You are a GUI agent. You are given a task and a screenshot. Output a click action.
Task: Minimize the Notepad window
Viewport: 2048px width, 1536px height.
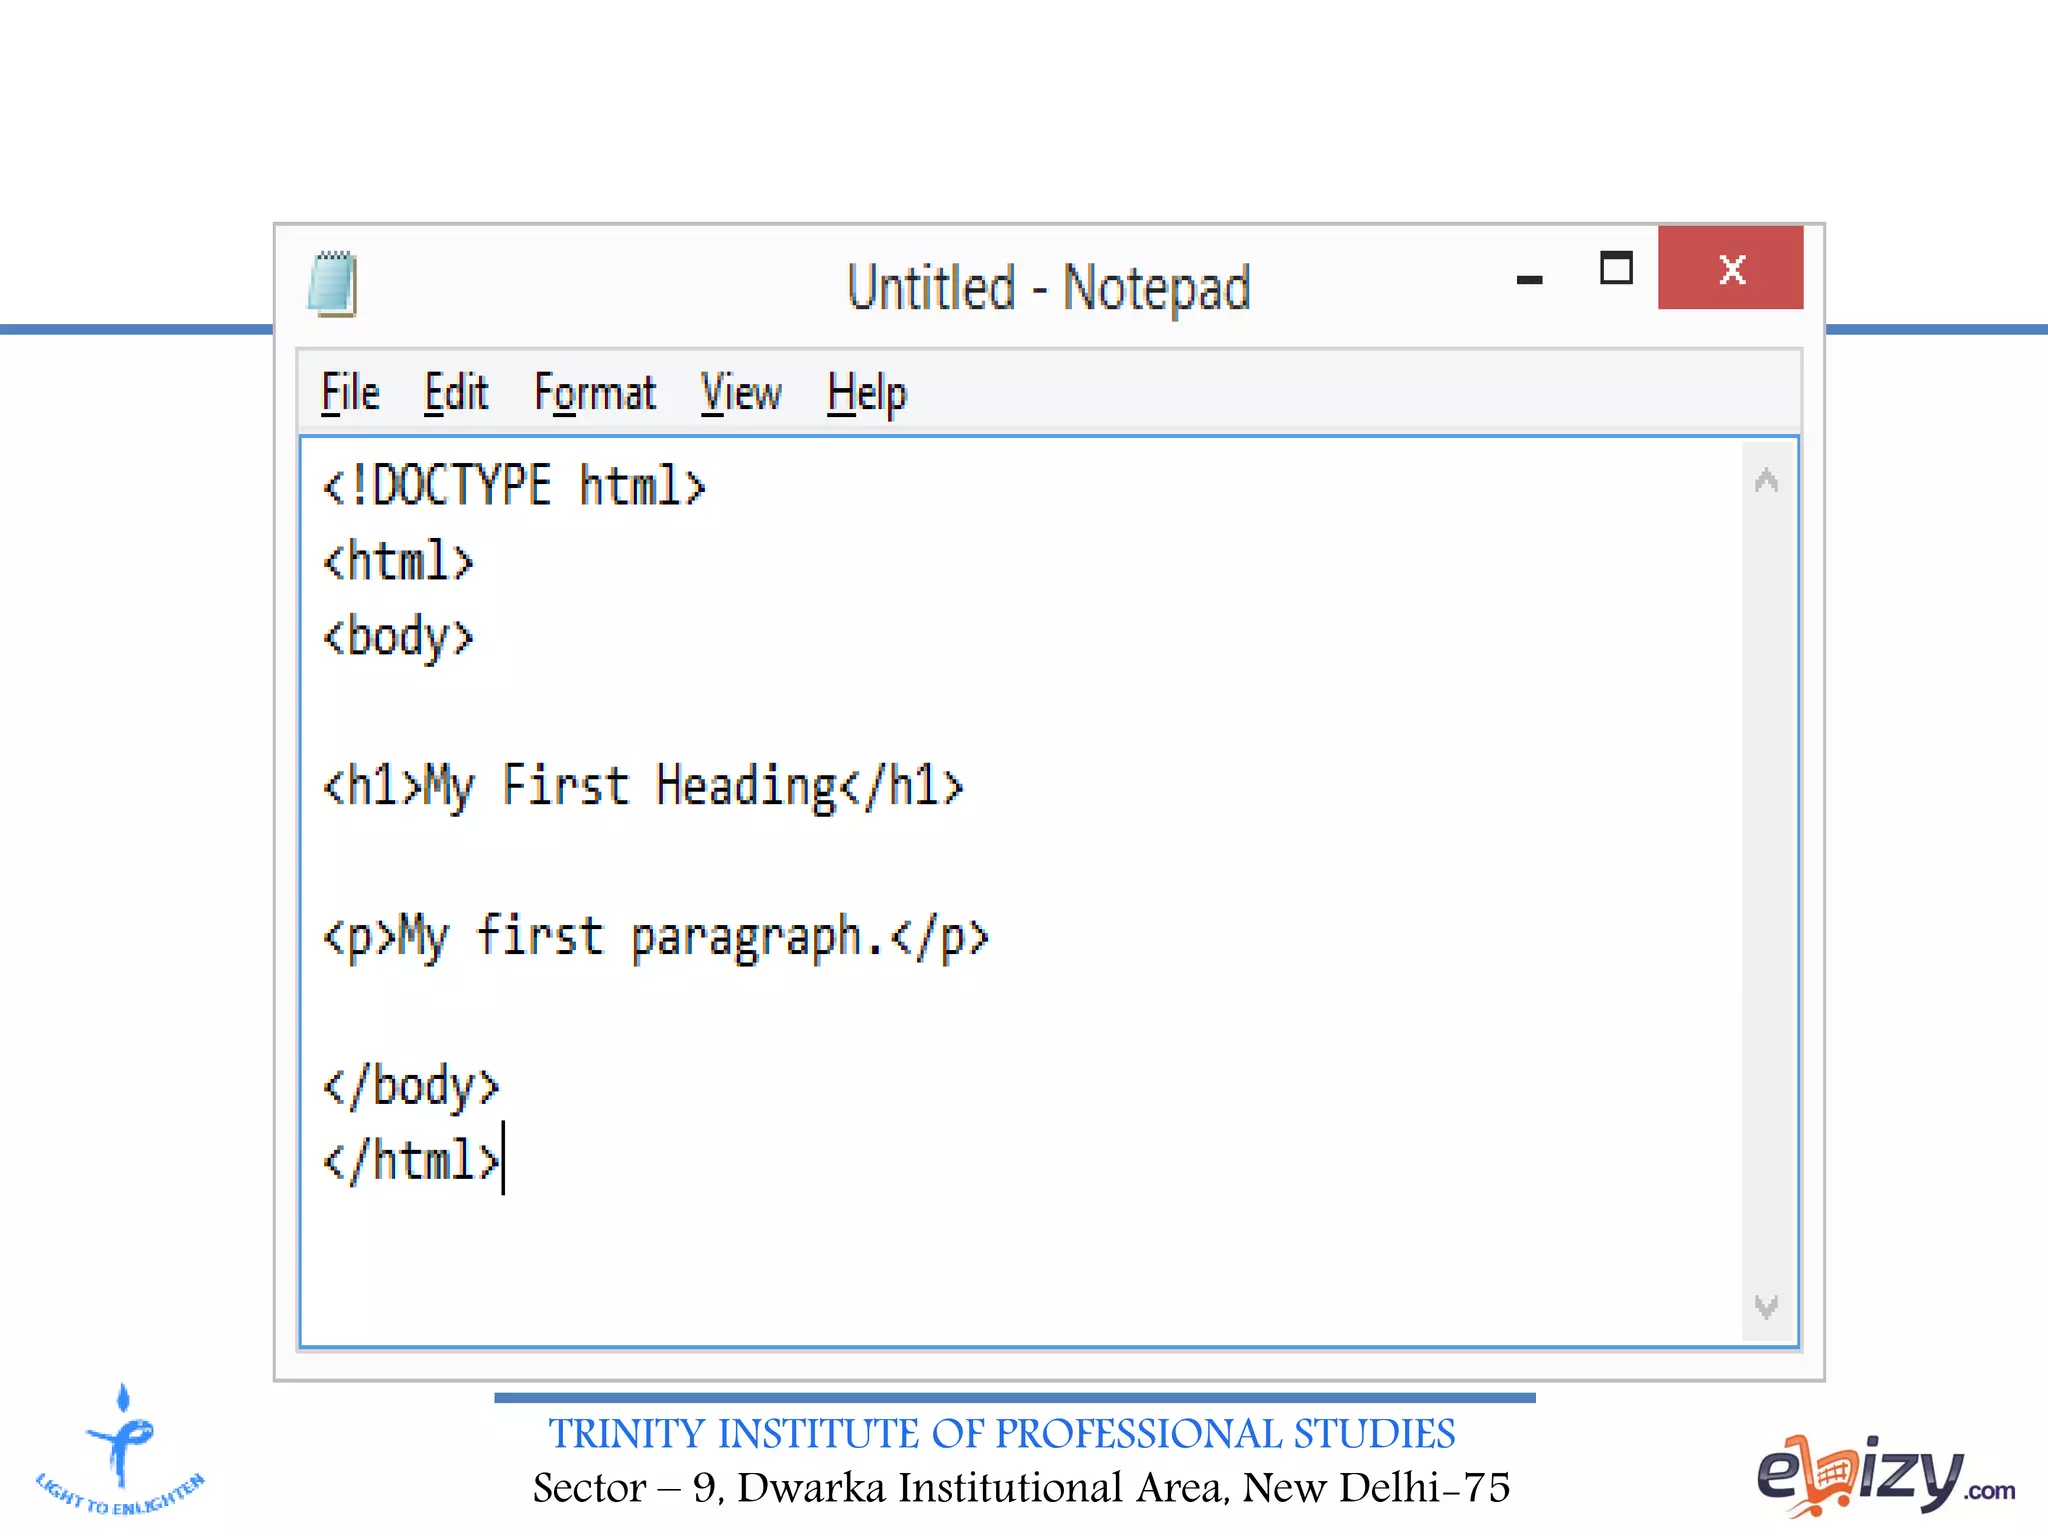pyautogui.click(x=1529, y=279)
